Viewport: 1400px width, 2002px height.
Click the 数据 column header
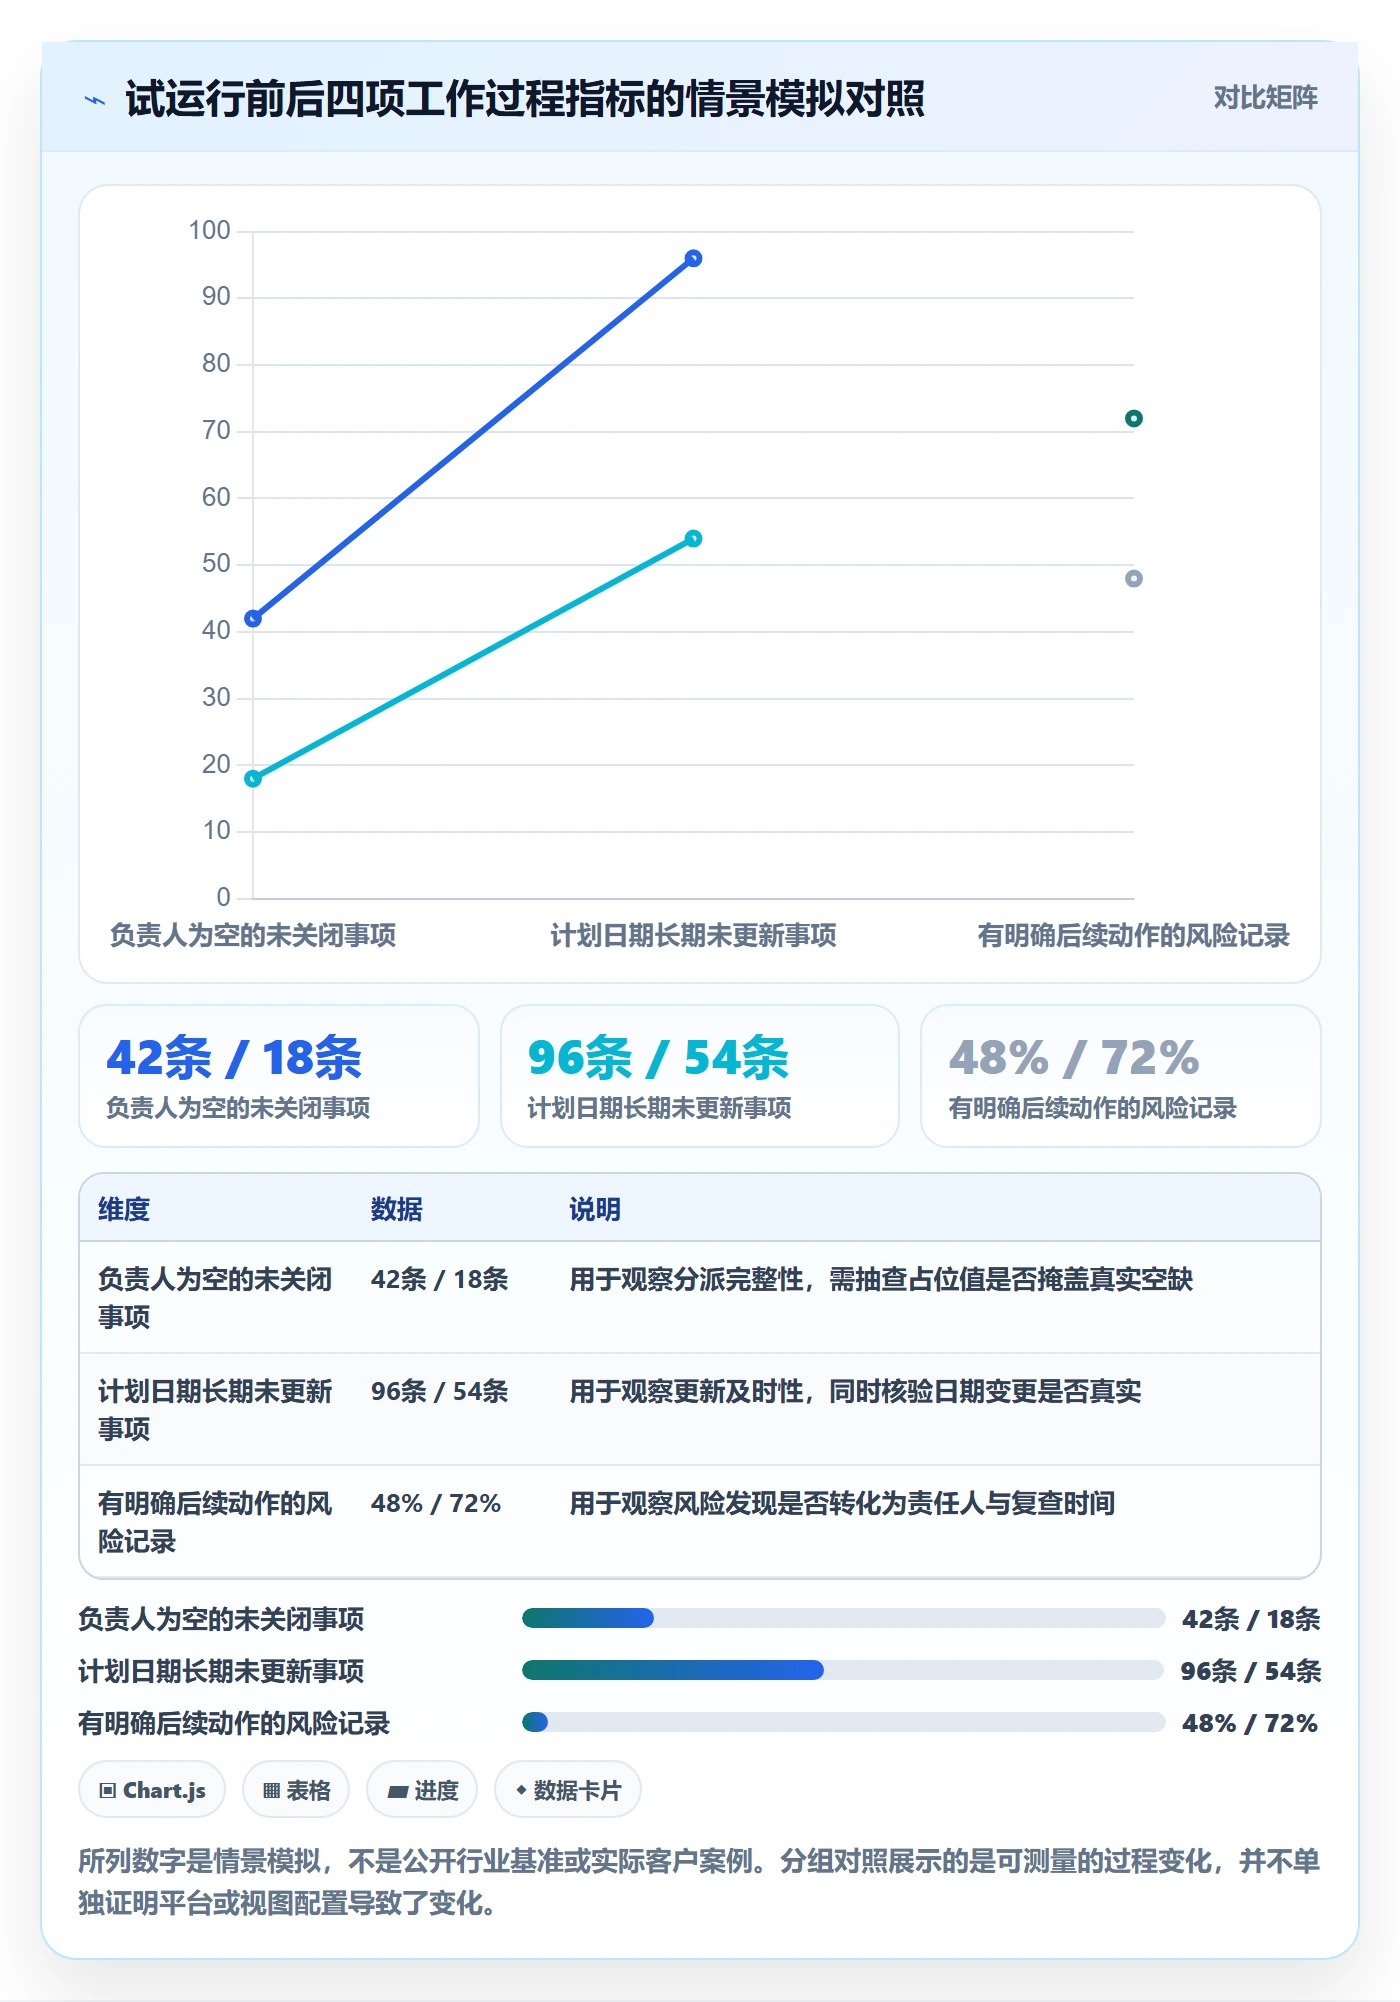click(397, 1209)
